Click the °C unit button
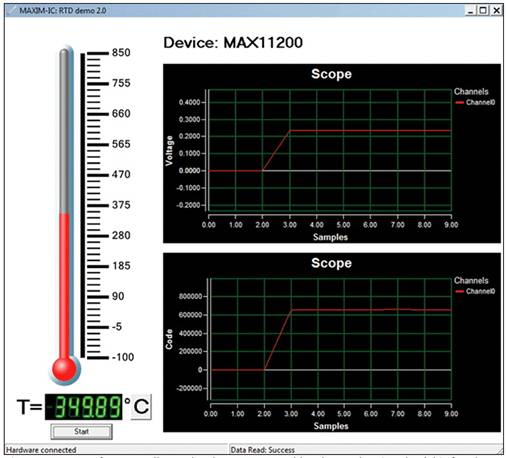The width and height of the screenshot is (507, 458). coord(141,406)
